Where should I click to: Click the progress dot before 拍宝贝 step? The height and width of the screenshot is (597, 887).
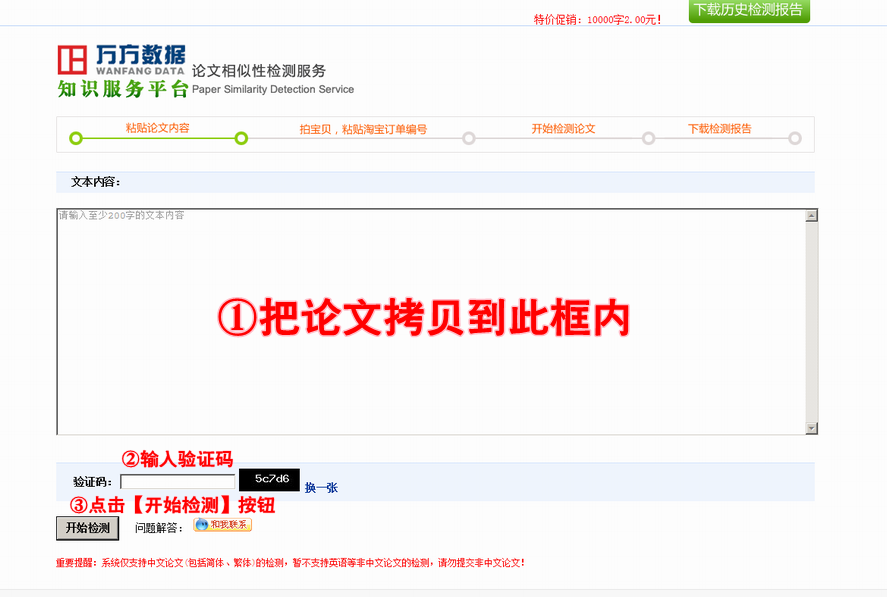(x=242, y=139)
